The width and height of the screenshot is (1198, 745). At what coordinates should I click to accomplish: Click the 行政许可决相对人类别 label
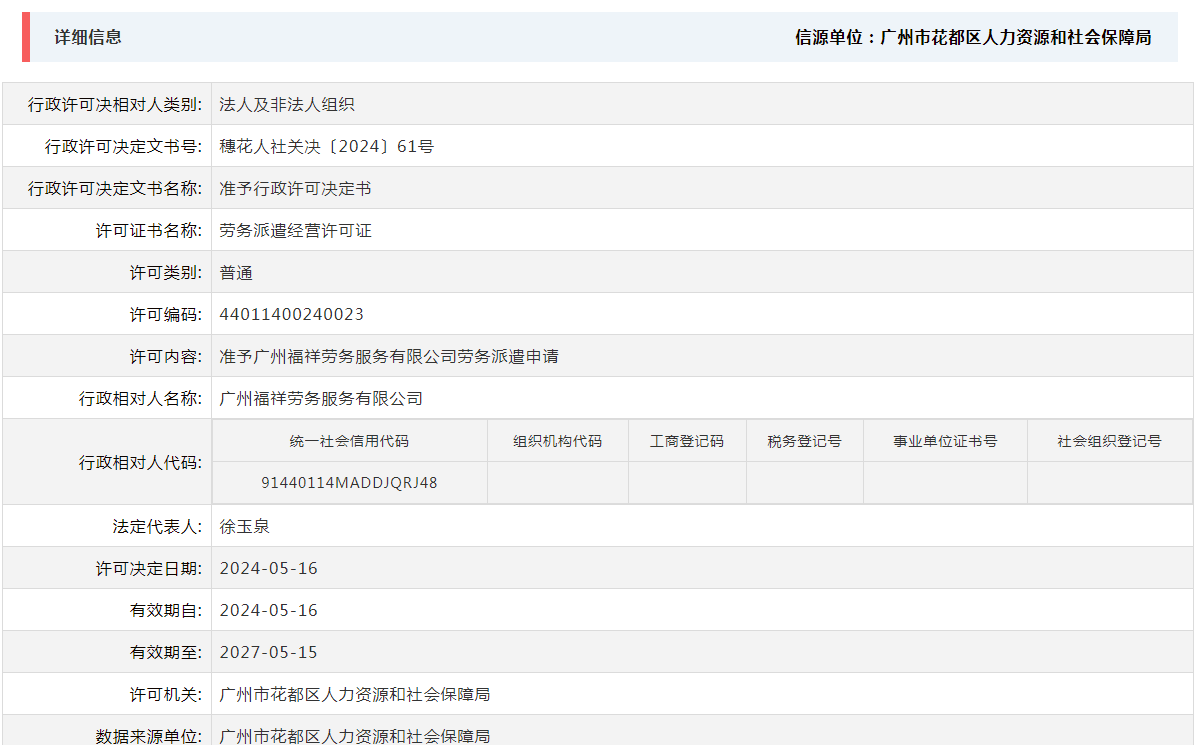(115, 105)
